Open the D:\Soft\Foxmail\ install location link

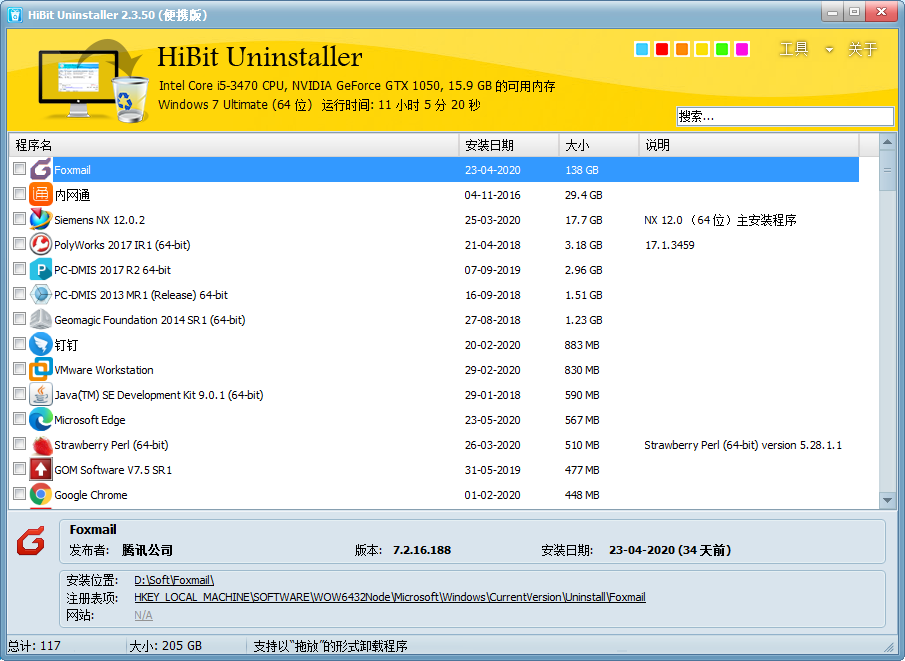point(174,580)
